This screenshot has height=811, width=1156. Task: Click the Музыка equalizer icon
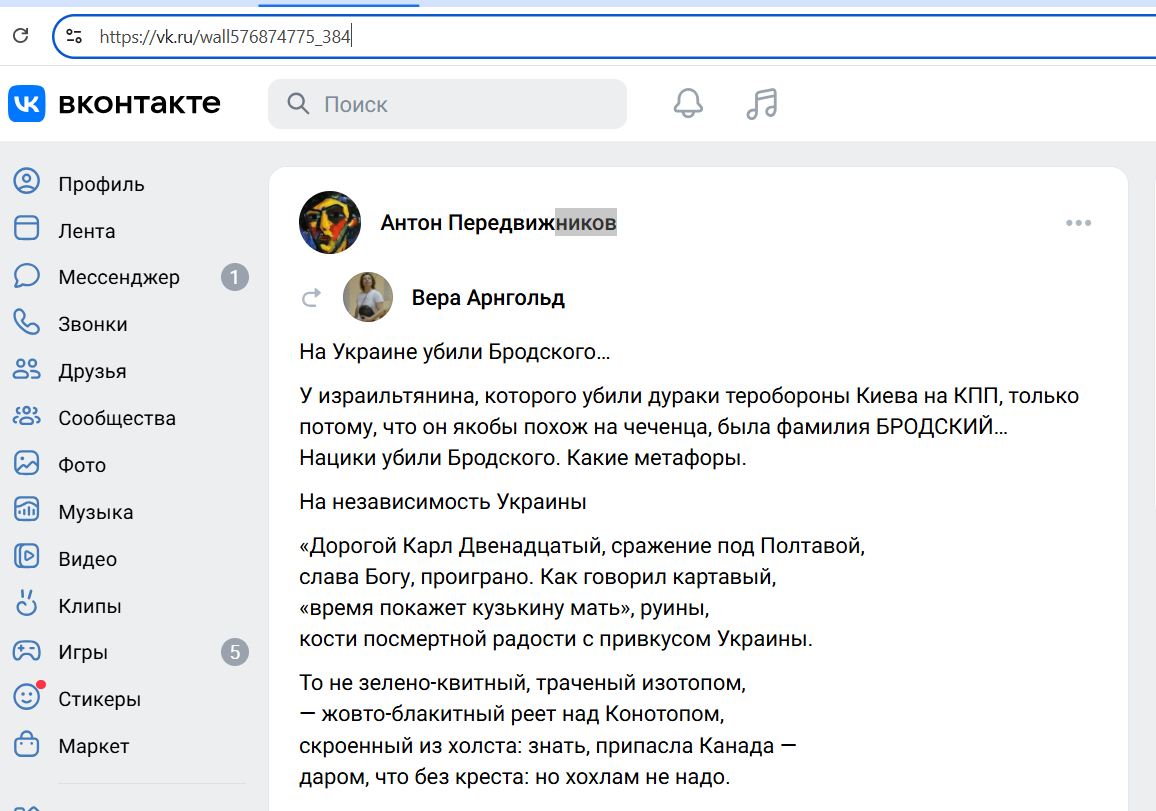click(27, 509)
